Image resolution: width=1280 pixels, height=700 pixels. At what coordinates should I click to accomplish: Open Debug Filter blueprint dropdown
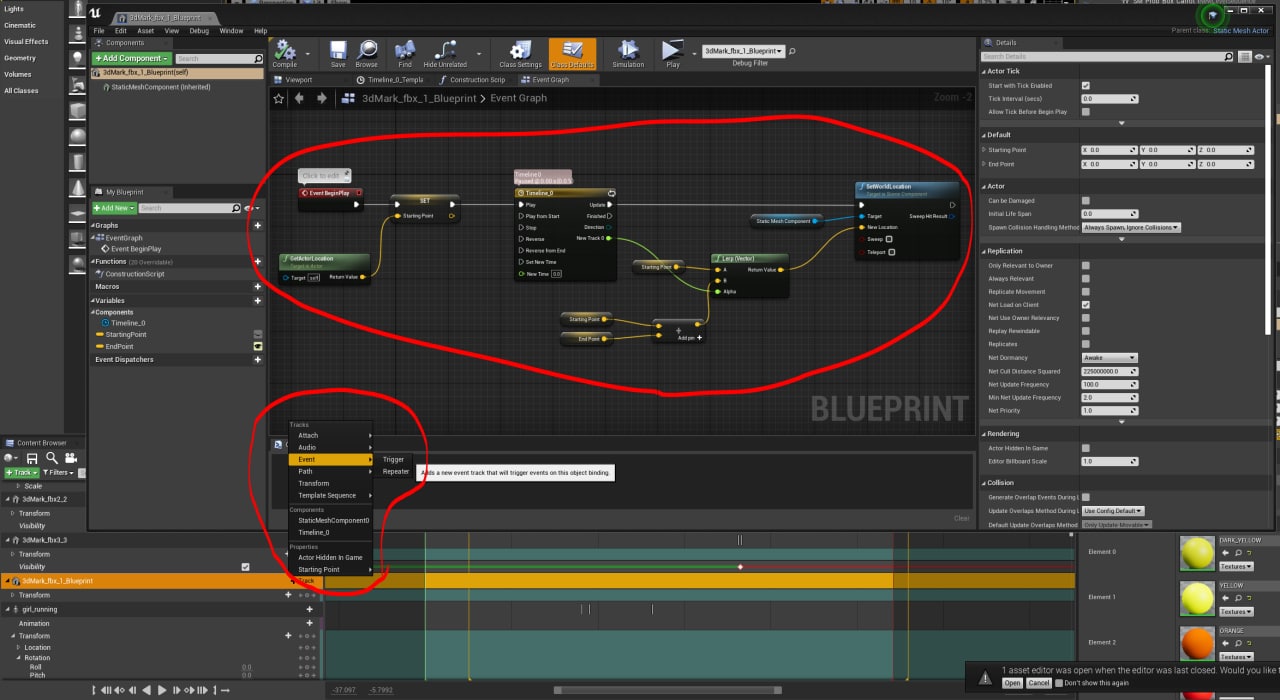(x=743, y=51)
